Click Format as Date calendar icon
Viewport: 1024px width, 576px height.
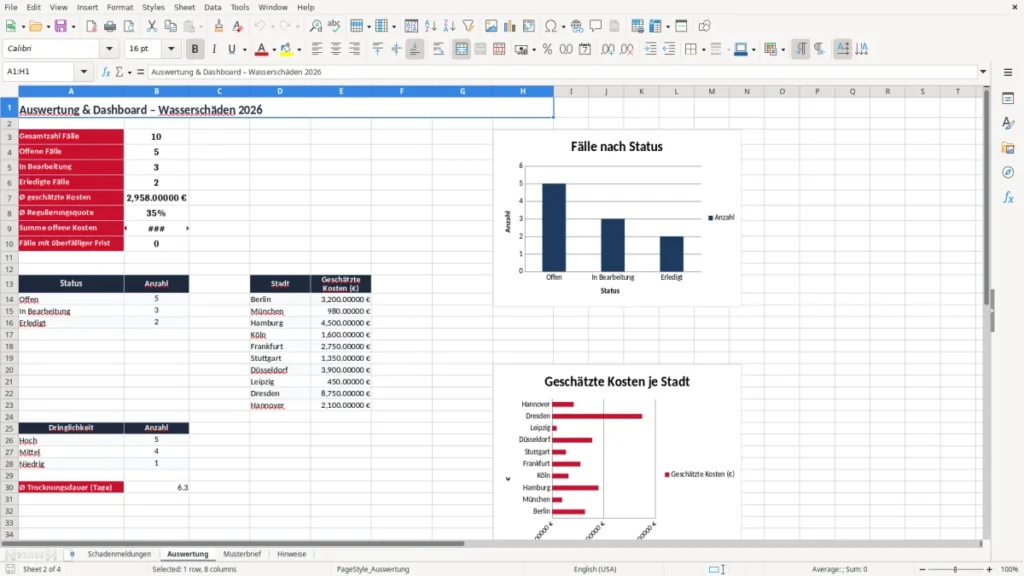(x=585, y=49)
